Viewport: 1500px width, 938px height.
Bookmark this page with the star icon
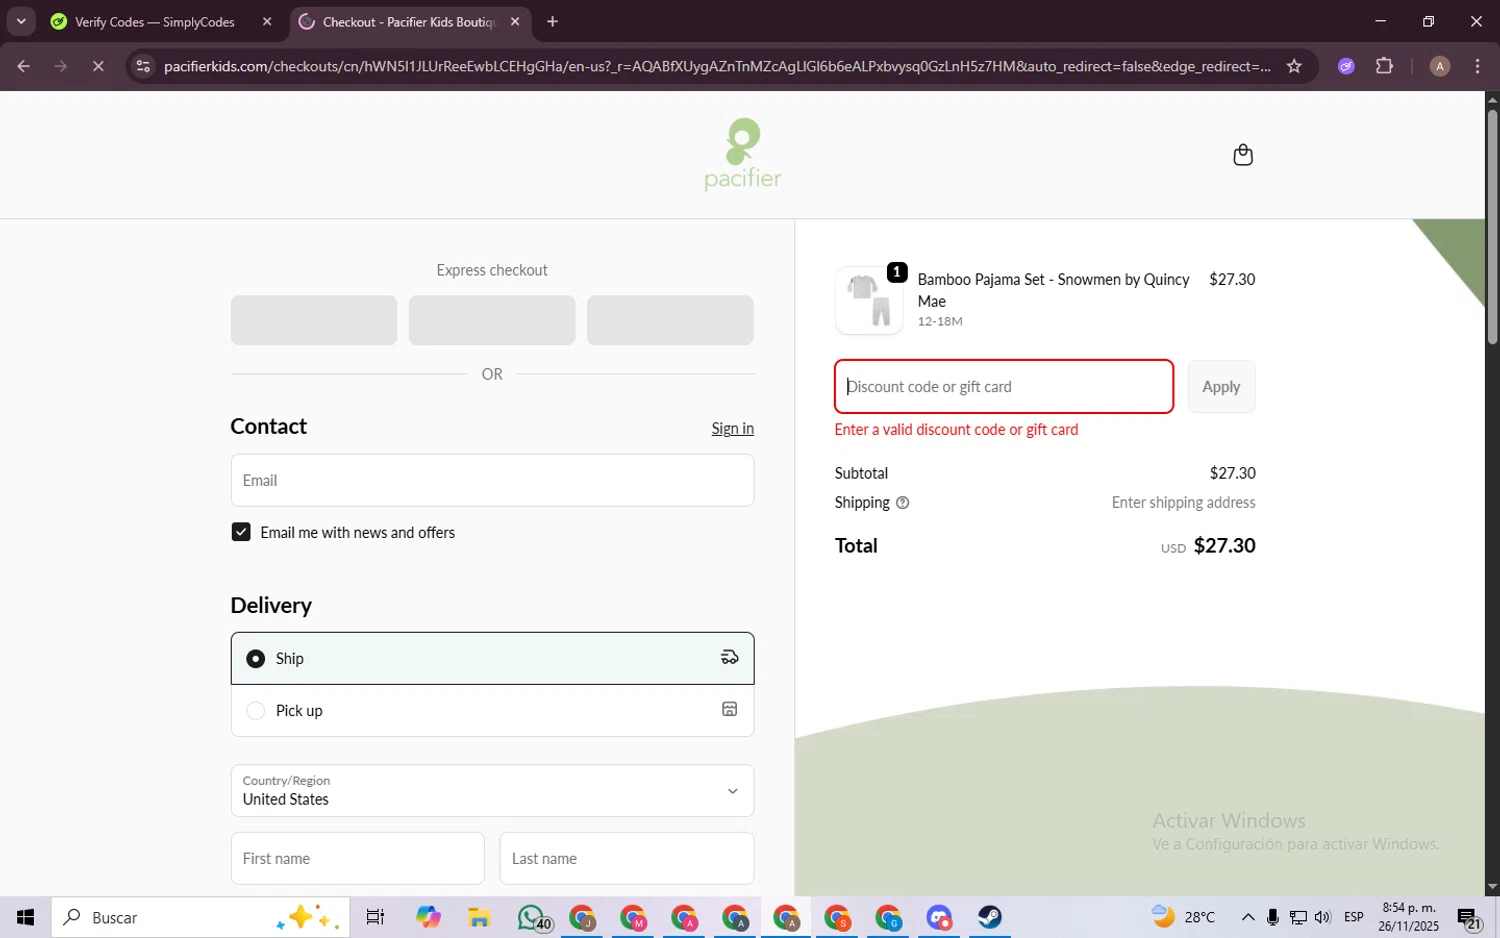(x=1294, y=66)
